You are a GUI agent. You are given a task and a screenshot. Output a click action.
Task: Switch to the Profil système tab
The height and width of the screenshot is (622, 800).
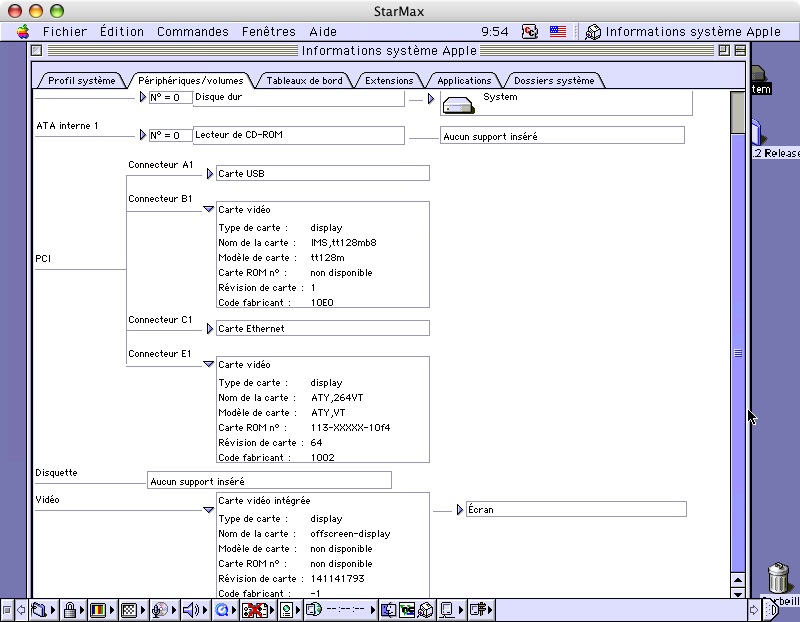(x=82, y=81)
